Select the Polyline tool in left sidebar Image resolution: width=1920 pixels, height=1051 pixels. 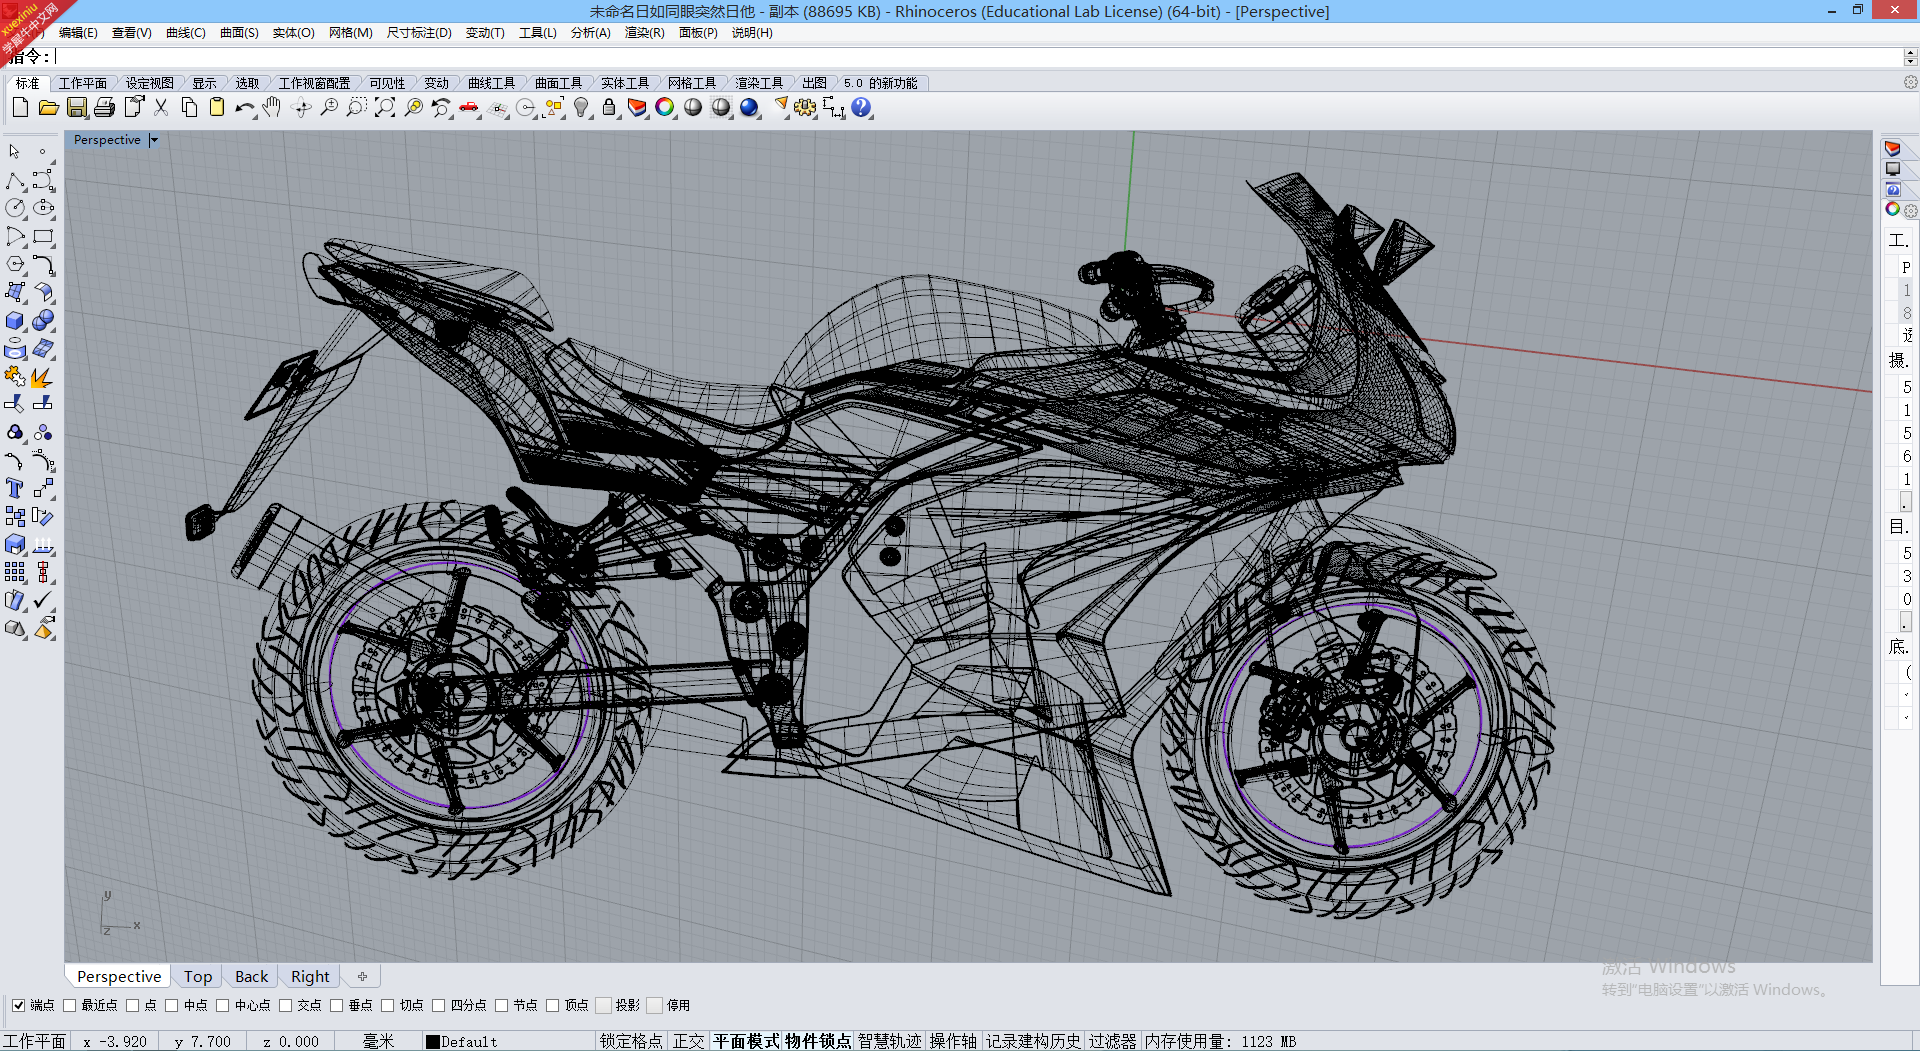click(15, 181)
